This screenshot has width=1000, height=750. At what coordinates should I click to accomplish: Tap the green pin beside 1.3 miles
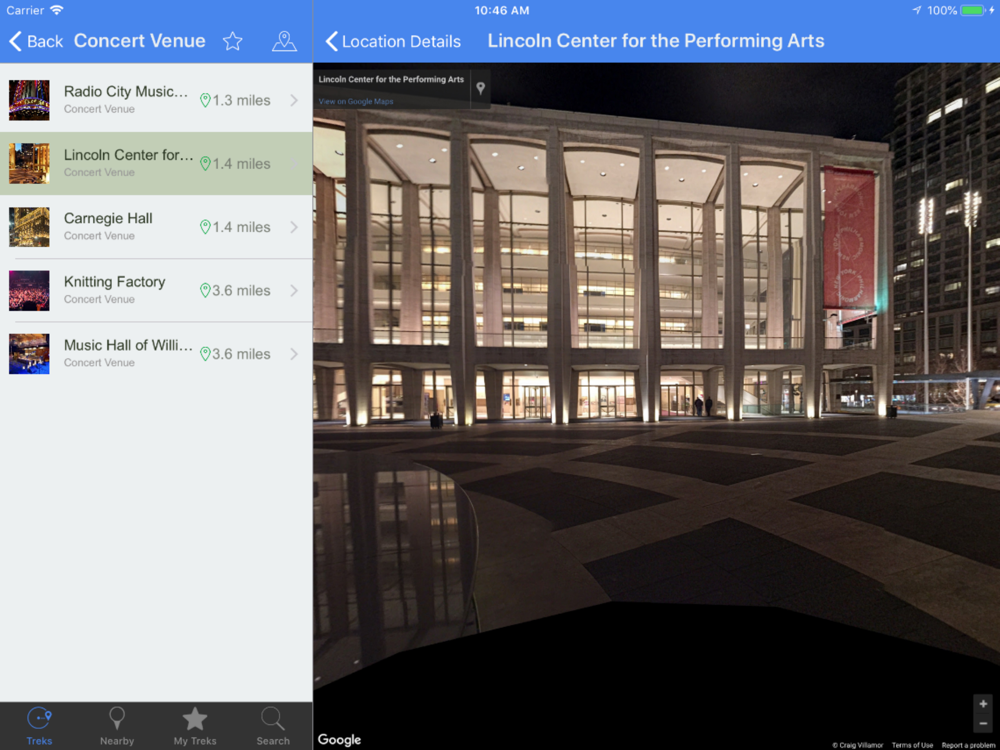coord(205,101)
